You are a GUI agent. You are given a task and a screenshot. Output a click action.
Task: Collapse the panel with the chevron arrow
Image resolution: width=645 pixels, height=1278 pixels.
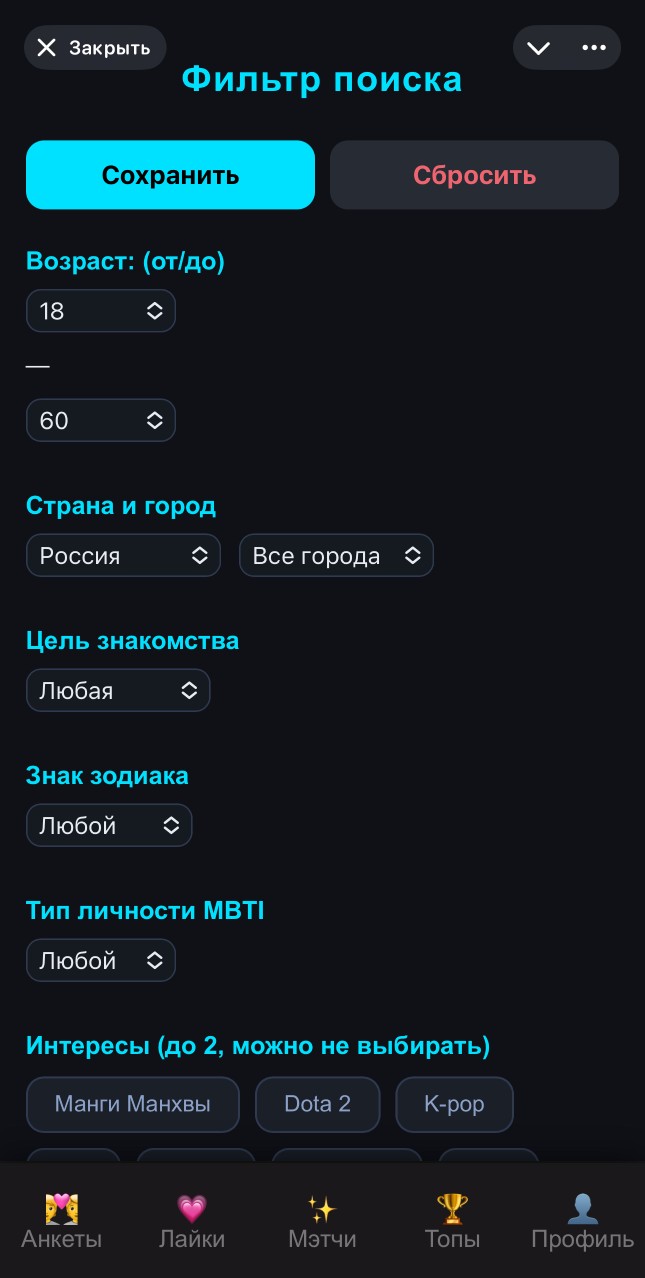click(539, 47)
